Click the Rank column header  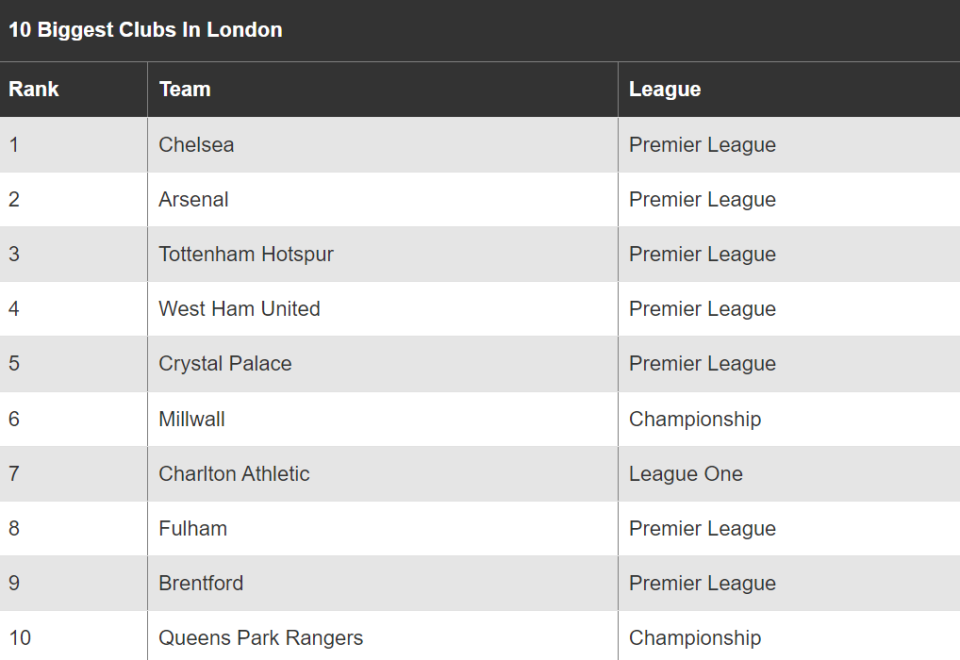pos(34,89)
